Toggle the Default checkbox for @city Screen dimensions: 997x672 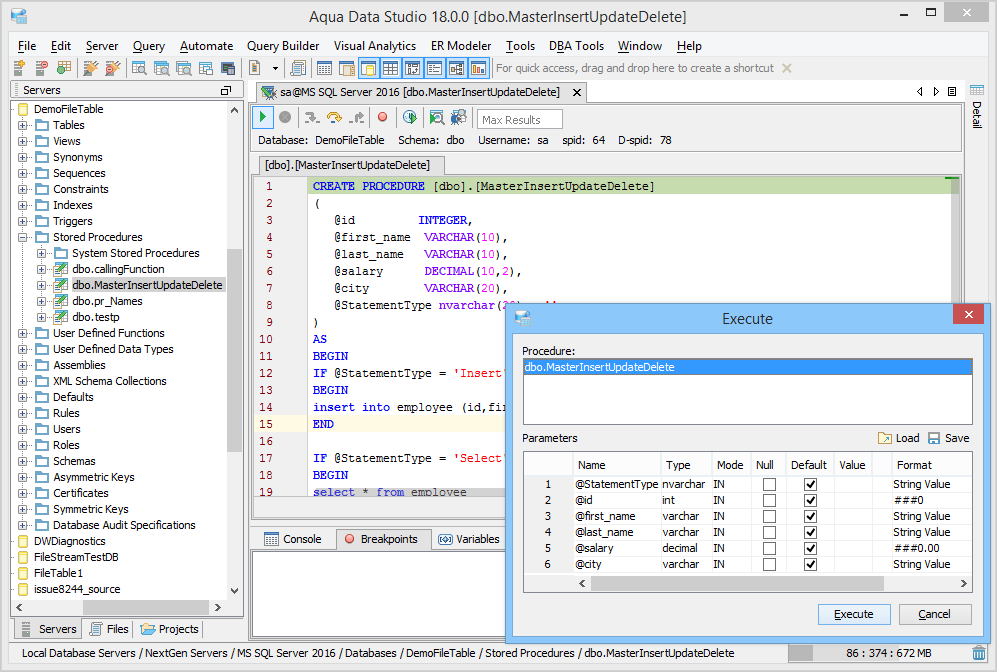810,564
